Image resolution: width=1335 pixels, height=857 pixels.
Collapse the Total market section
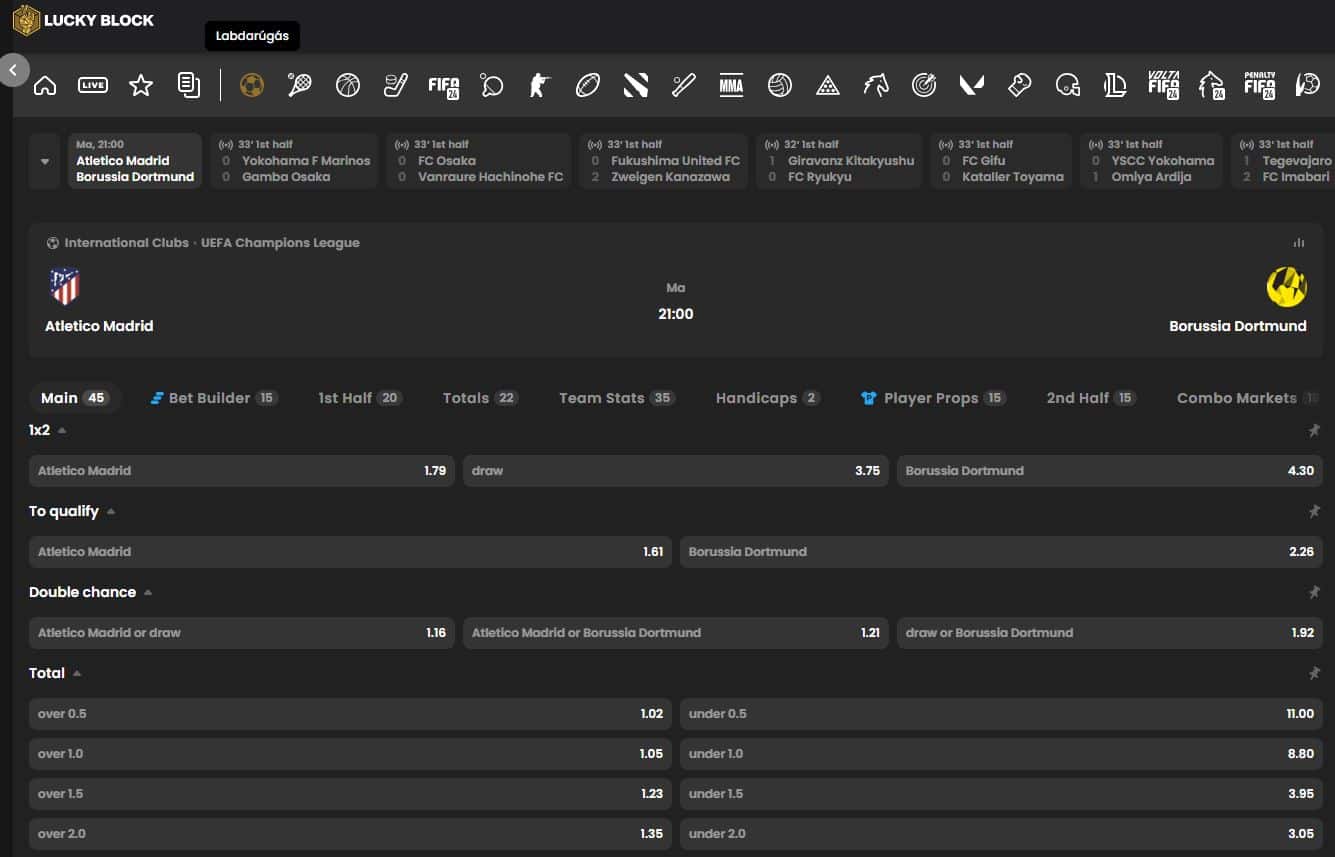(77, 673)
